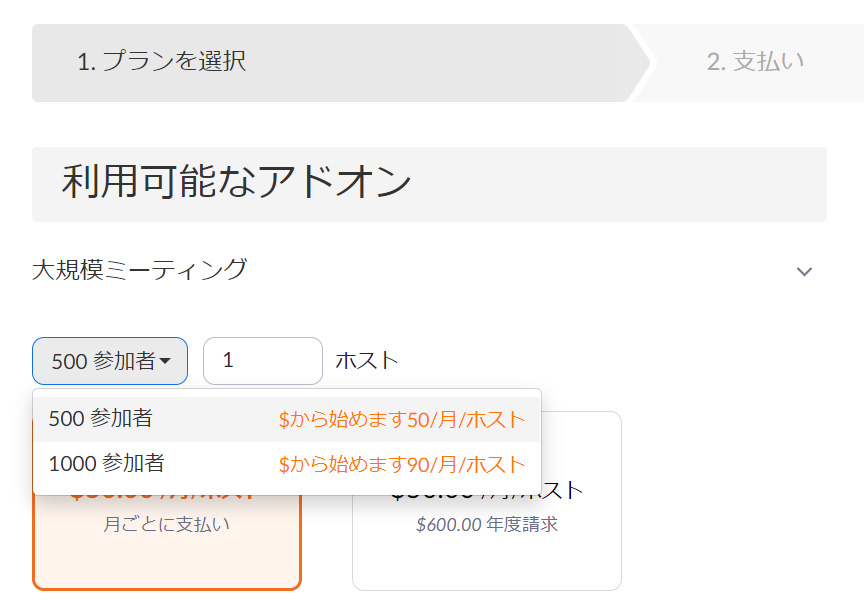The width and height of the screenshot is (864, 607).
Task: Click the arrow separator between step tabs
Action: click(641, 62)
